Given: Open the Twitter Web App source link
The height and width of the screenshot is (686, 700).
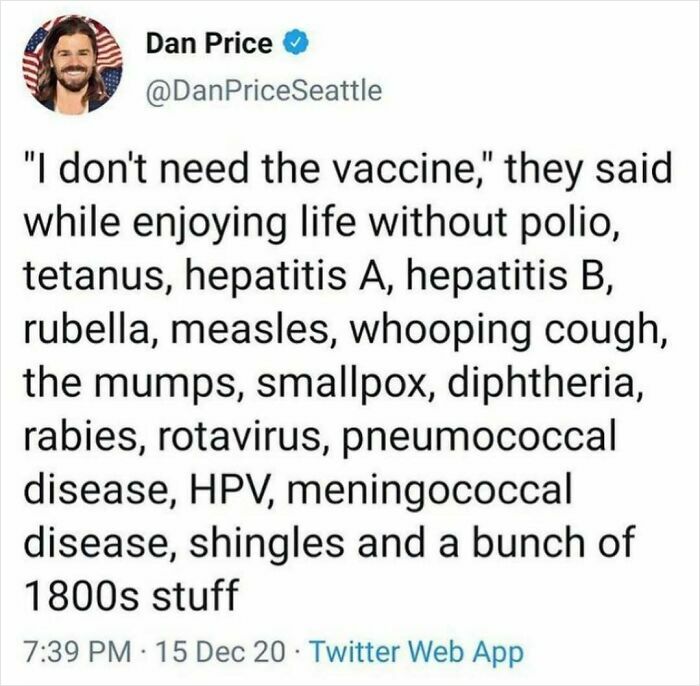Looking at the screenshot, I should tap(416, 653).
